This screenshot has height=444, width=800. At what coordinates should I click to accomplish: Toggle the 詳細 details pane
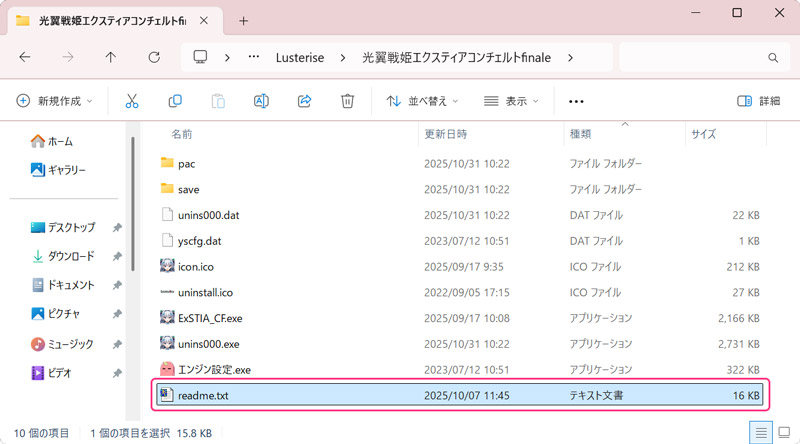pos(758,101)
